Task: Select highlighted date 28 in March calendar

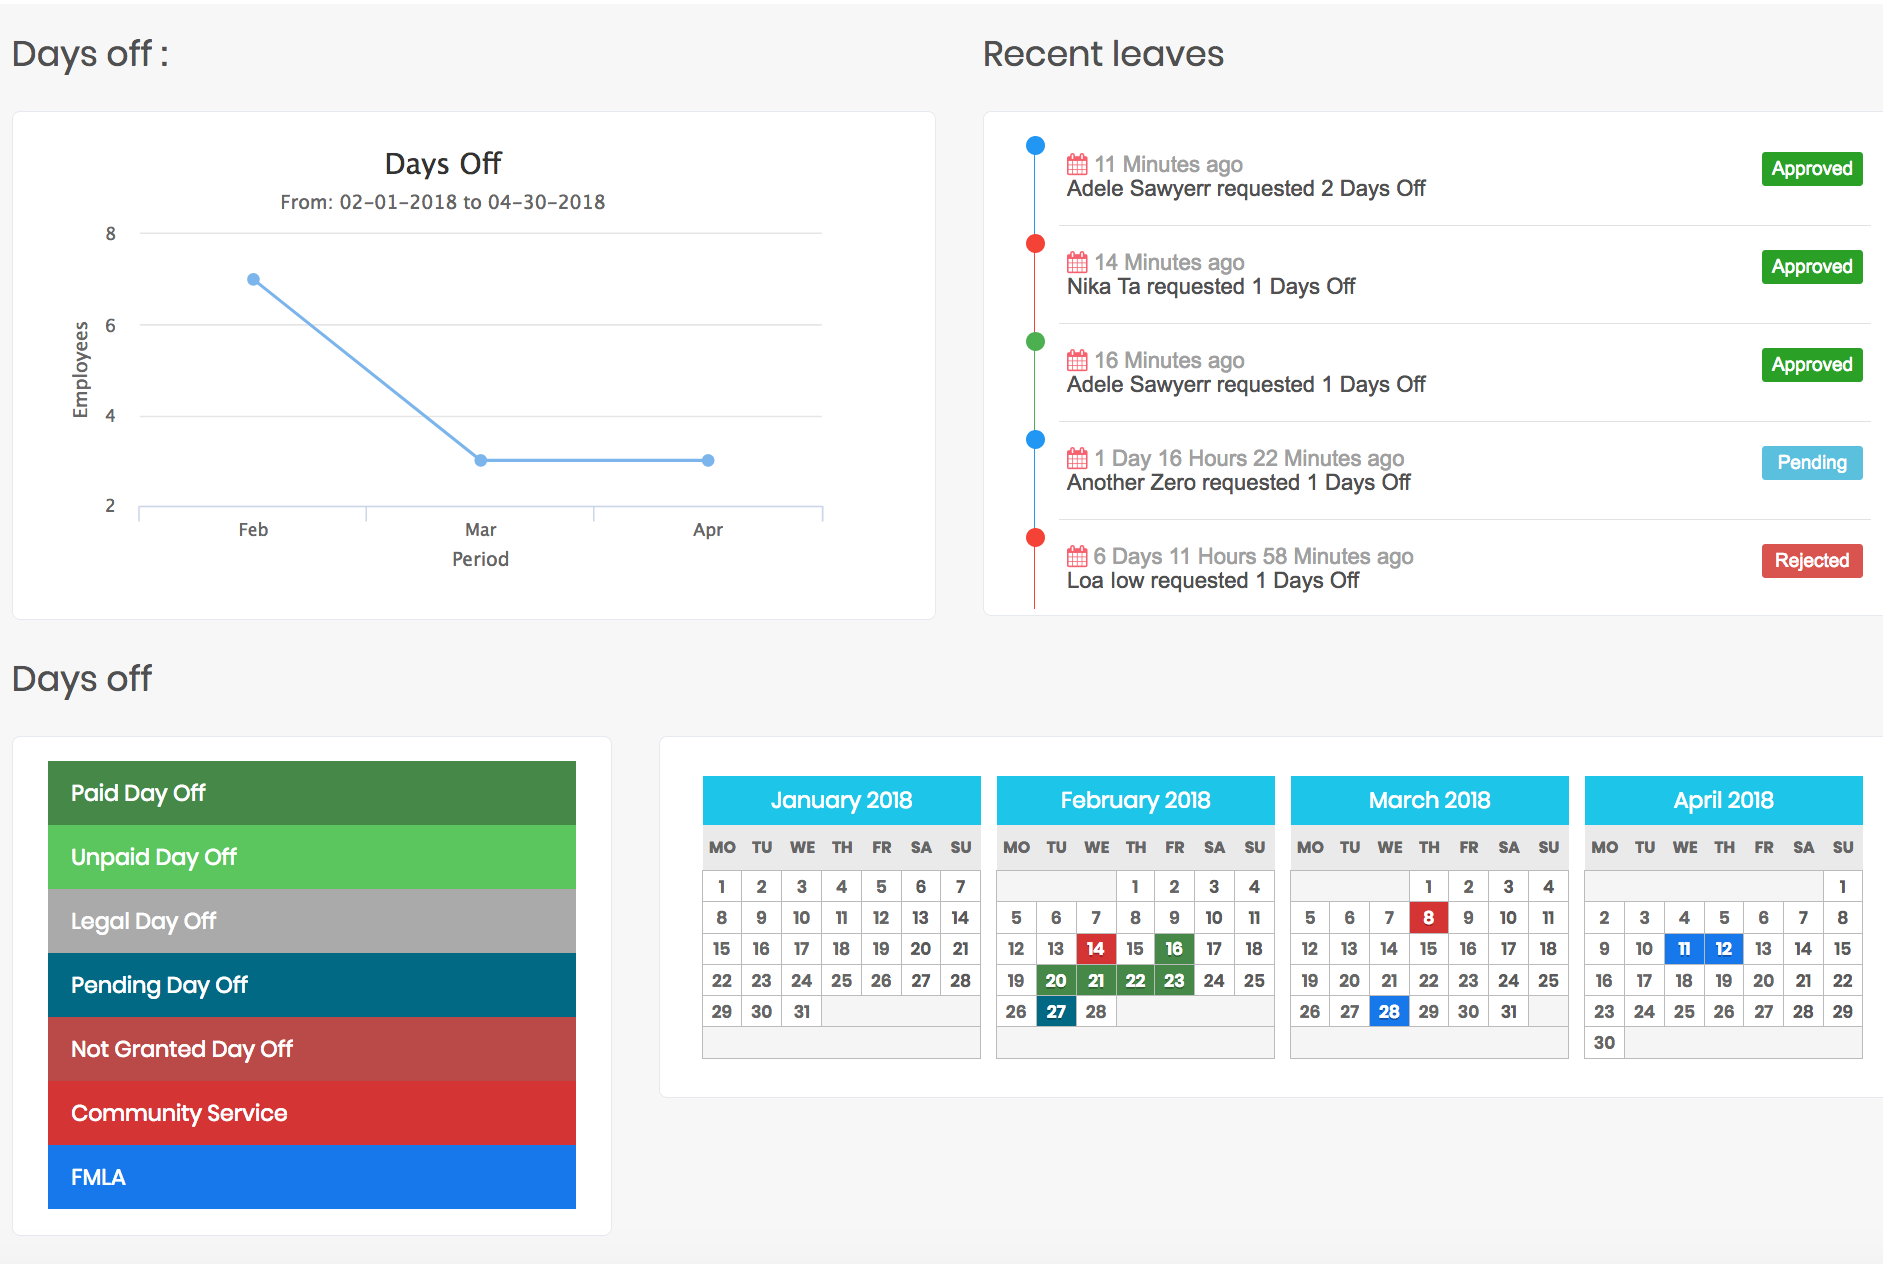Action: (x=1389, y=1011)
